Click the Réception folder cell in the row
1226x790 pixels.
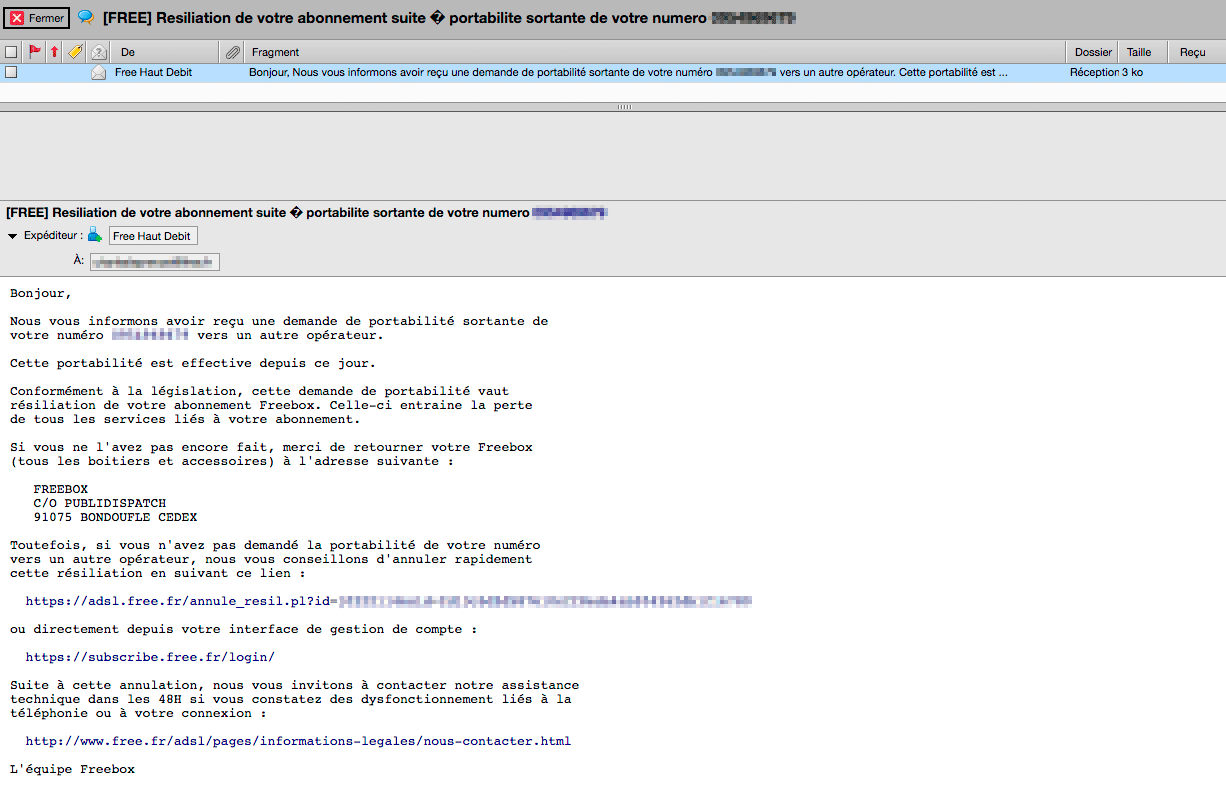click(x=1094, y=72)
